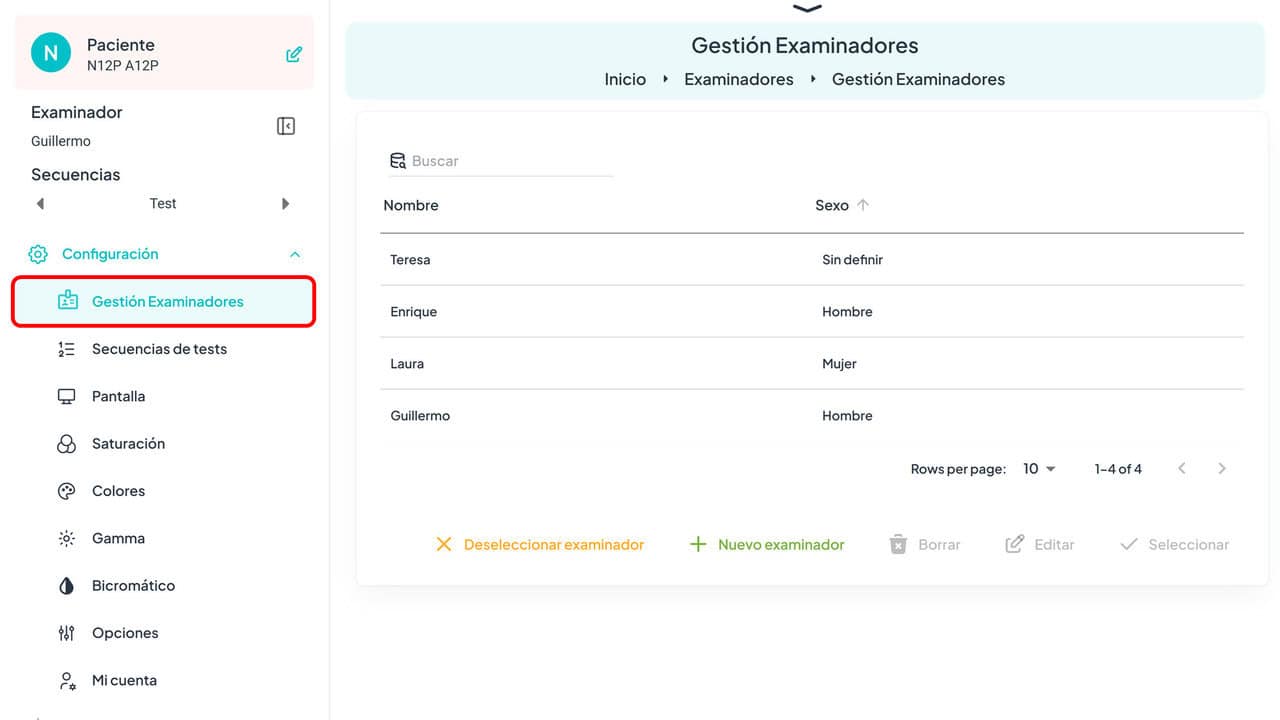Click the 1–4 of 4 pagination text
The image size is (1280, 720).
(1118, 469)
